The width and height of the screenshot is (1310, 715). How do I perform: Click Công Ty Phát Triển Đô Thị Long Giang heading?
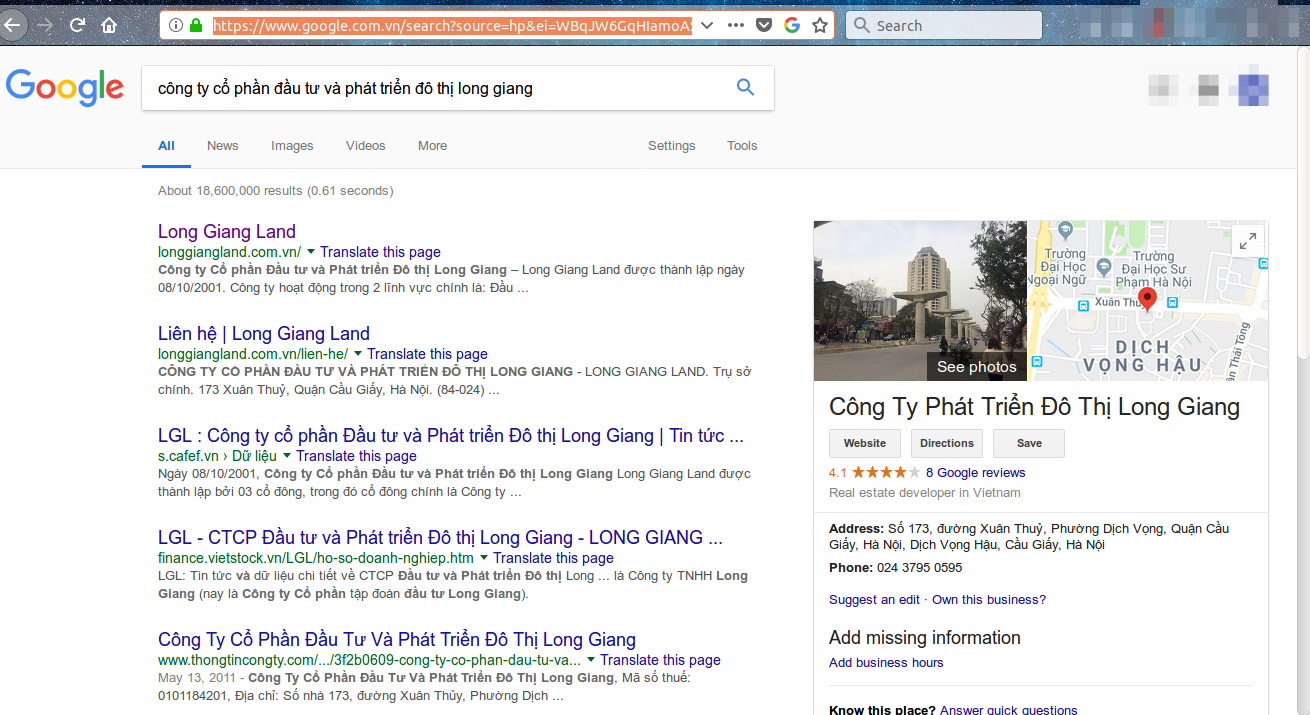pos(1034,407)
